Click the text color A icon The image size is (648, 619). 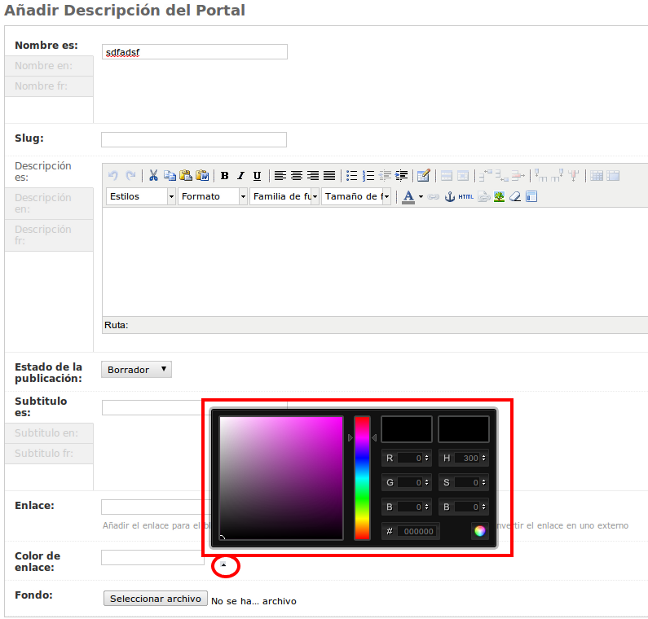[408, 197]
